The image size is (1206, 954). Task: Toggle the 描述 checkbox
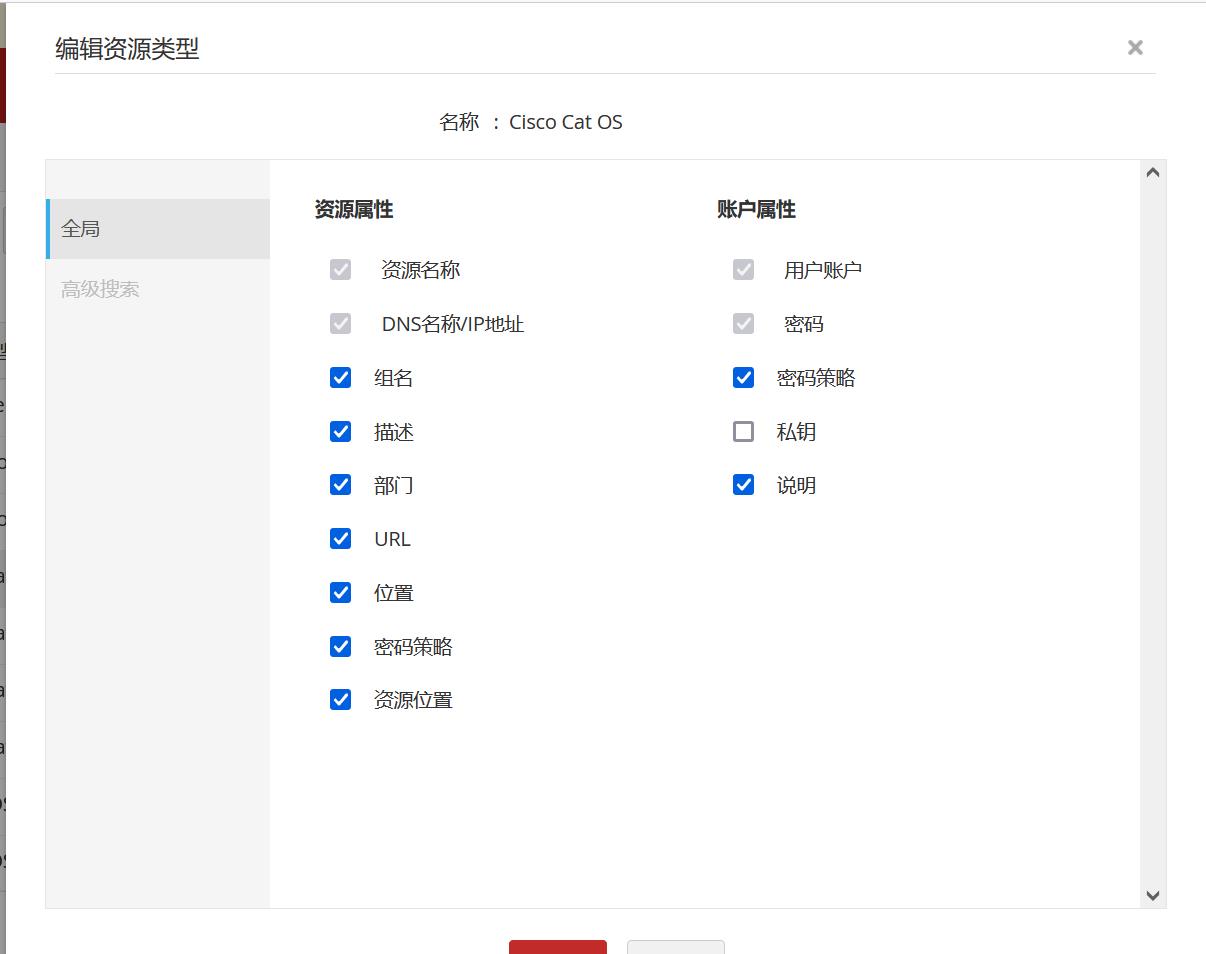coord(340,432)
